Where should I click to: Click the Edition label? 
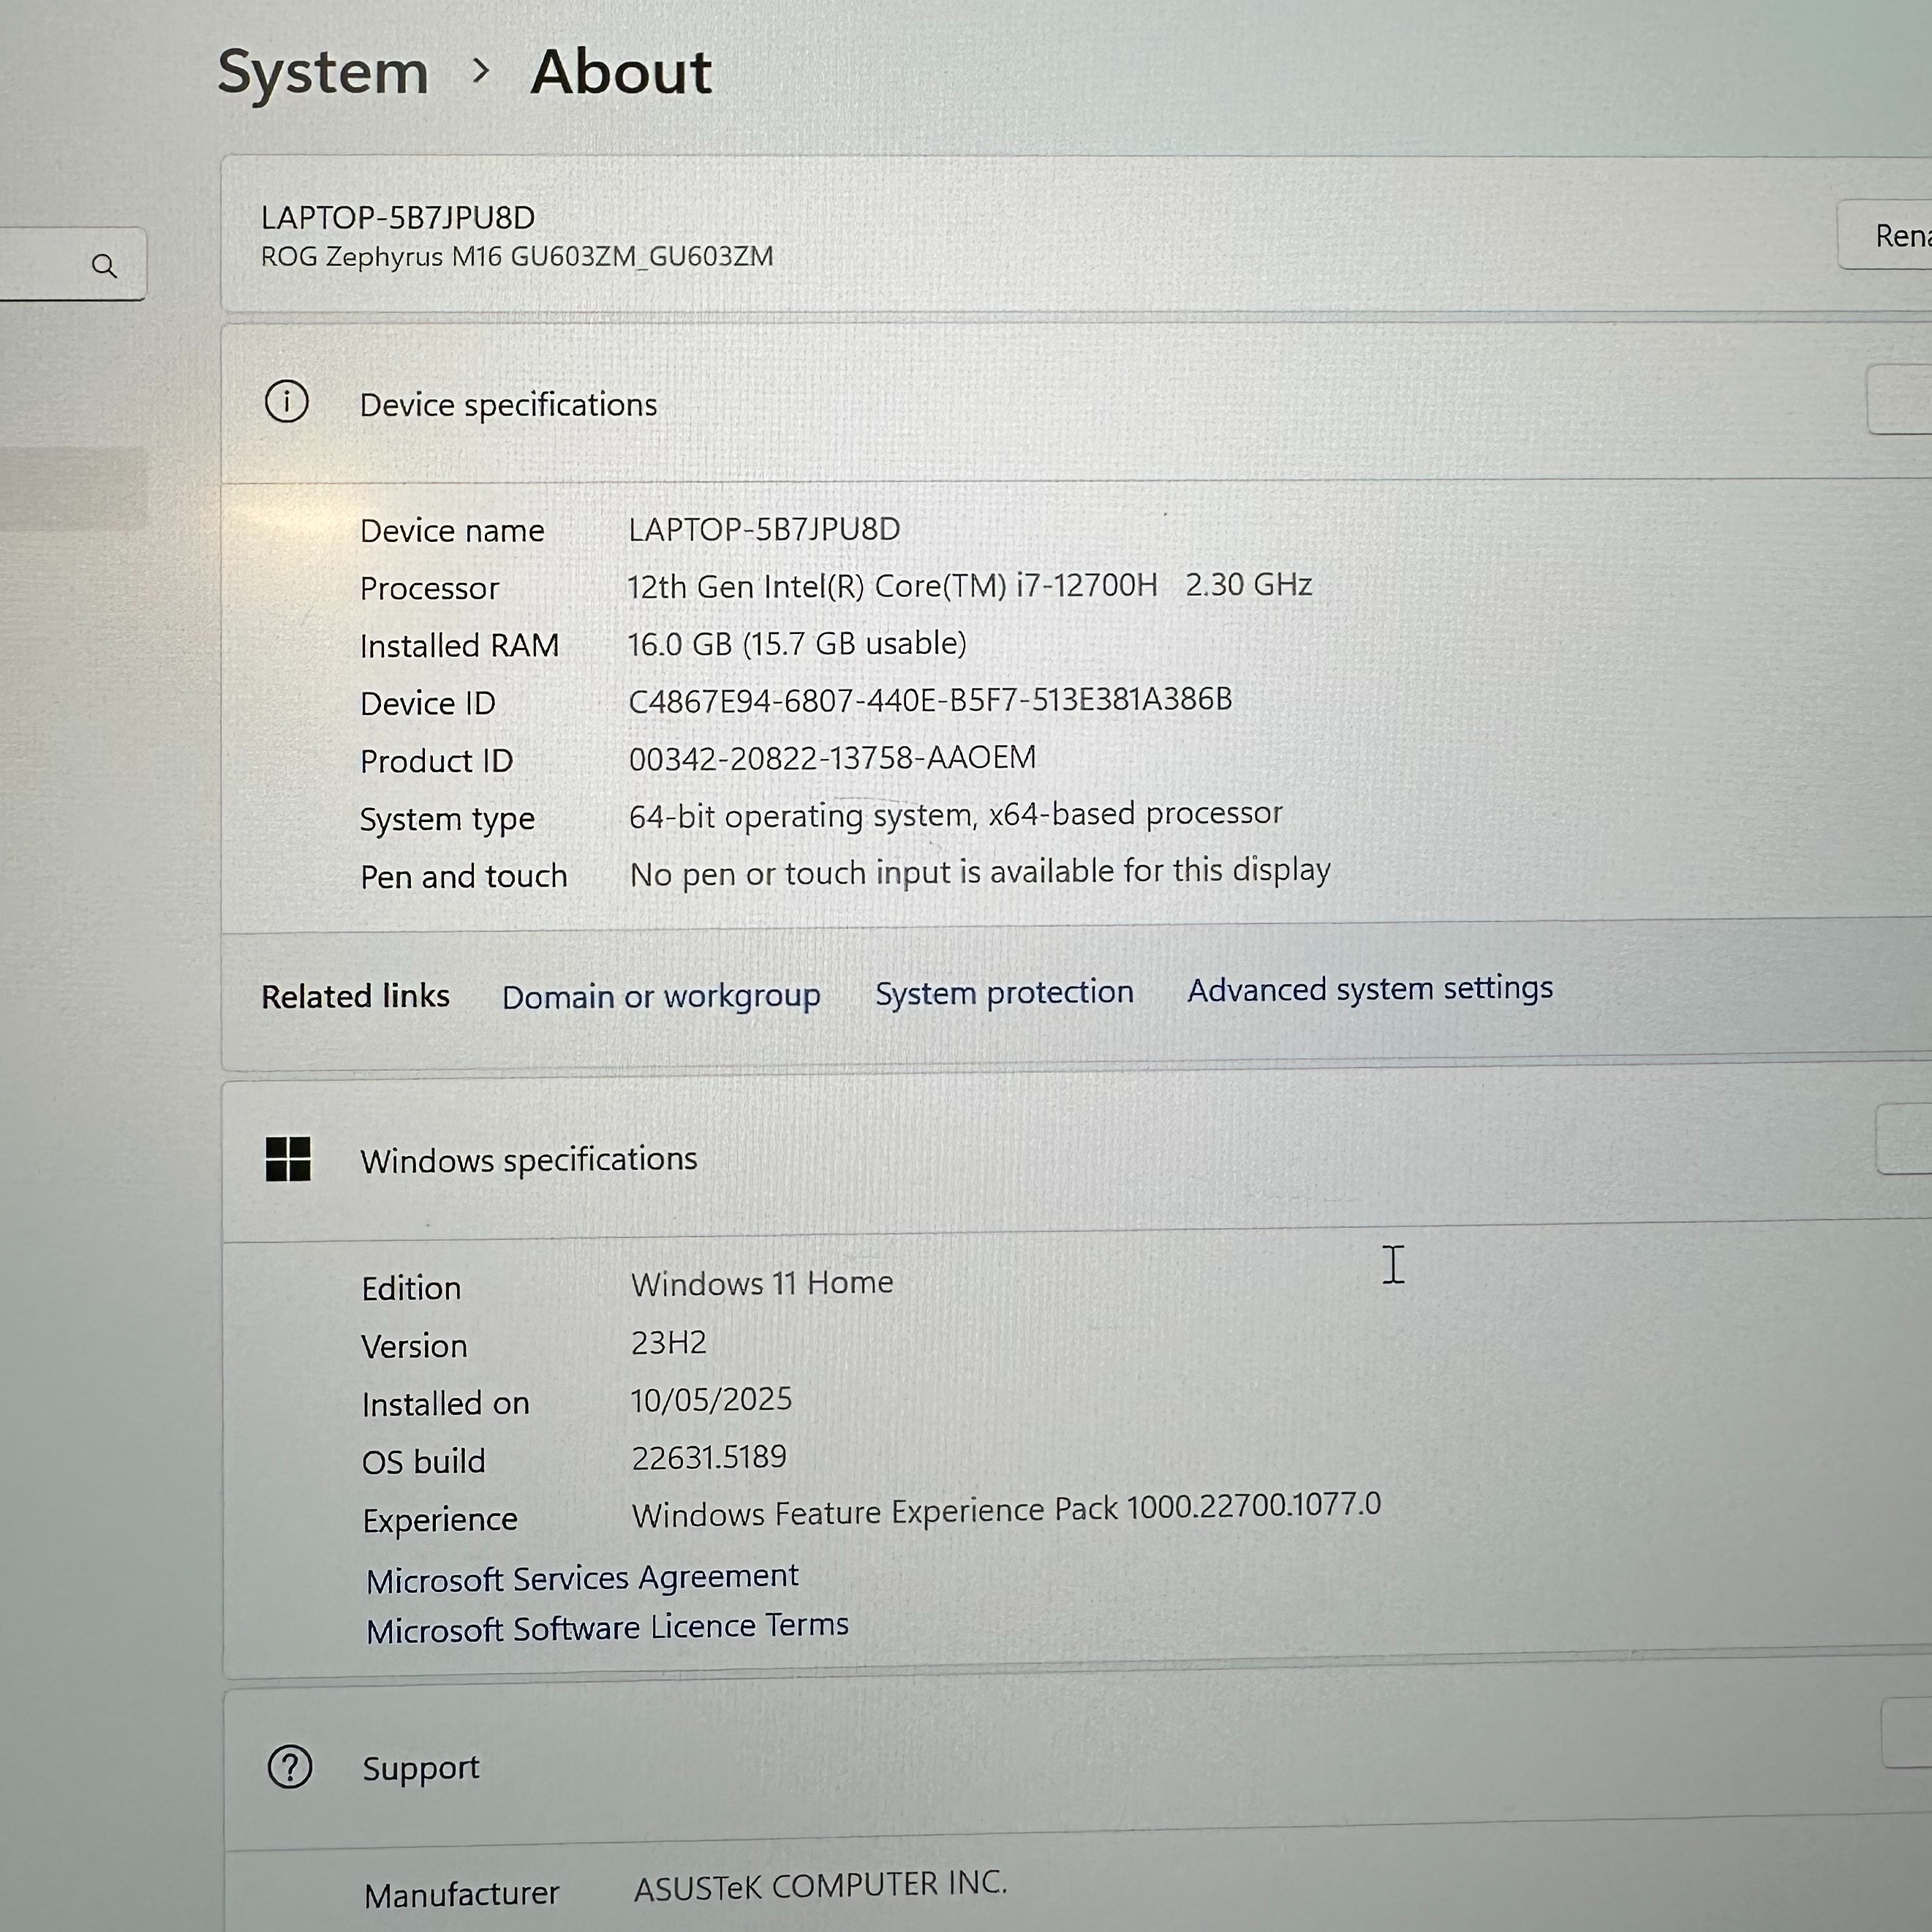411,1288
